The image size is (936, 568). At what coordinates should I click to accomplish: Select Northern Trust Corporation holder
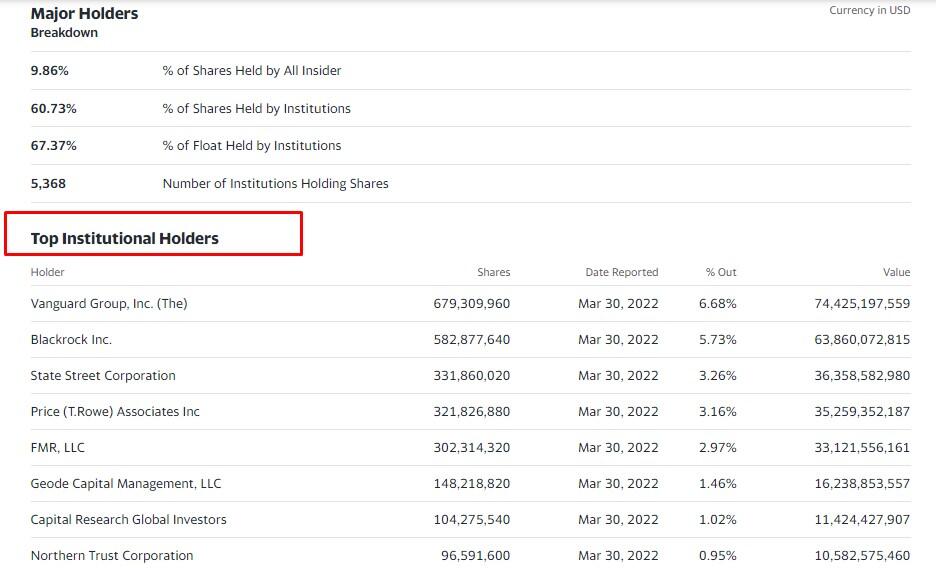(112, 555)
